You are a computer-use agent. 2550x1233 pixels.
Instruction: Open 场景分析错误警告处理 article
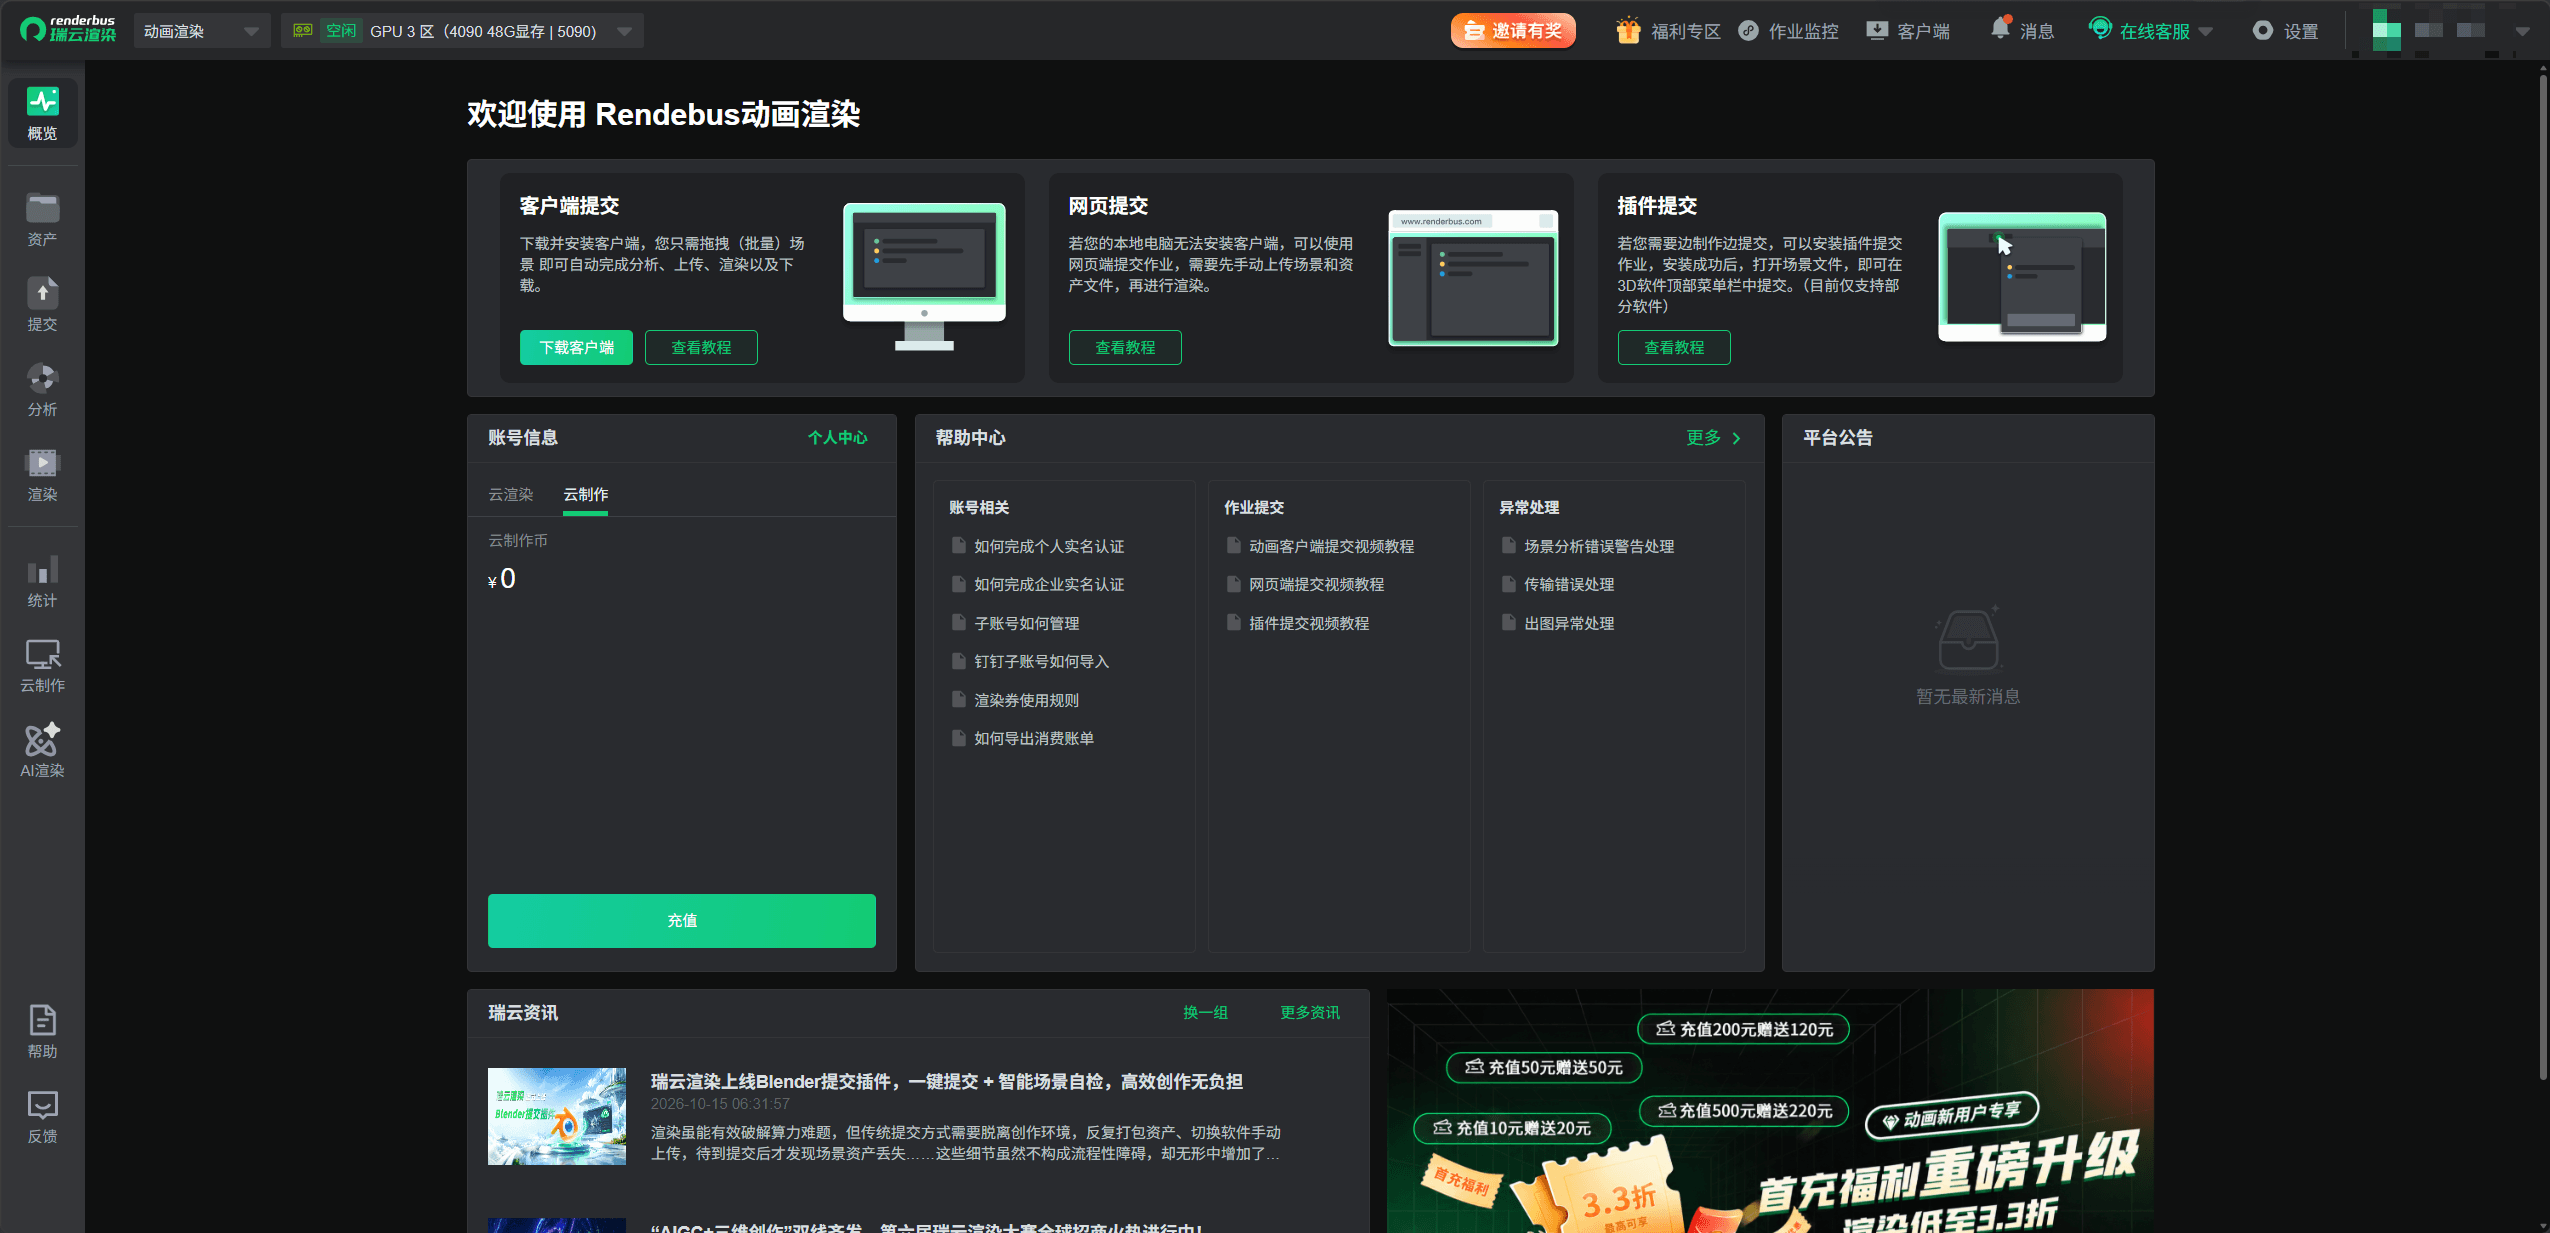click(1599, 546)
